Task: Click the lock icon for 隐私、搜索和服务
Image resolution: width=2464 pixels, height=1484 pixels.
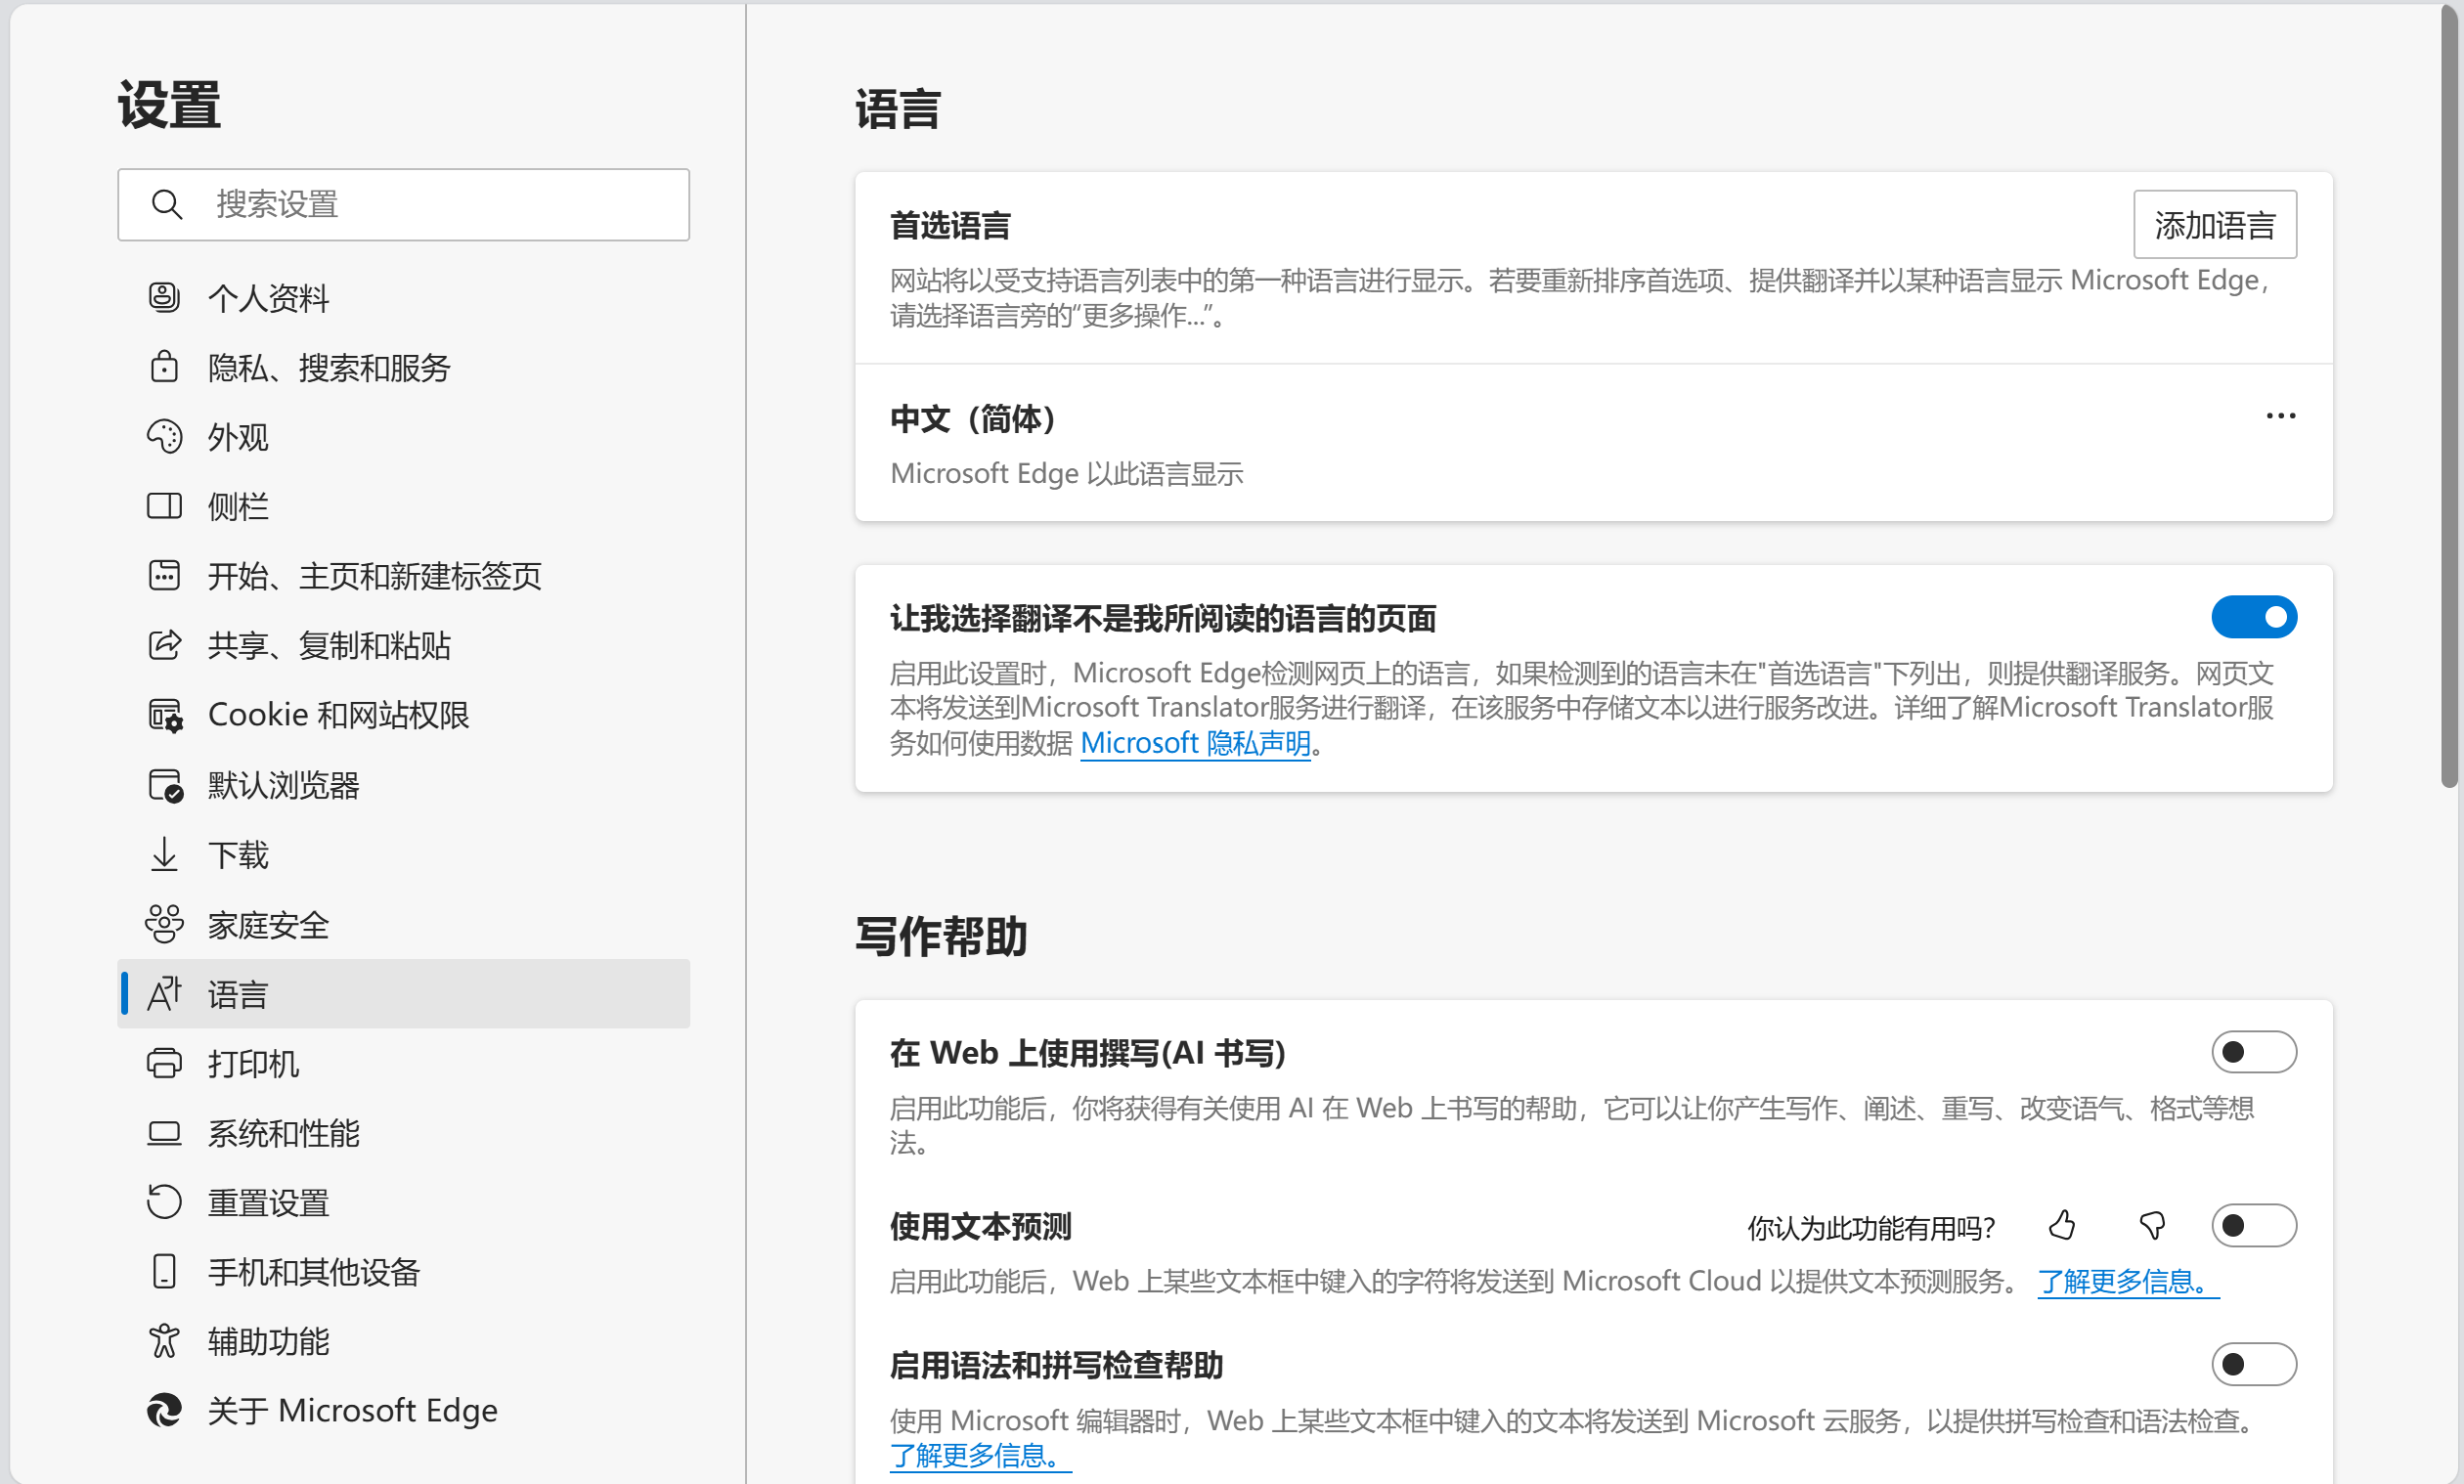Action: coord(164,367)
